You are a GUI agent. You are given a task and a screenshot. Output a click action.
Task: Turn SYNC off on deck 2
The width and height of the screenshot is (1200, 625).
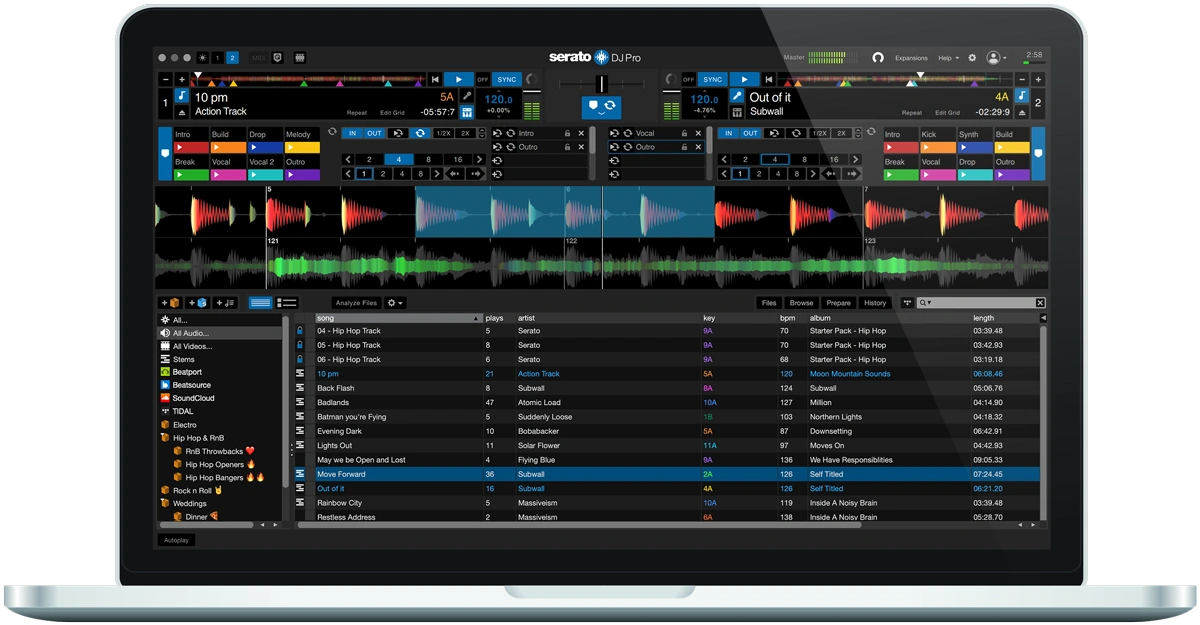coord(688,79)
